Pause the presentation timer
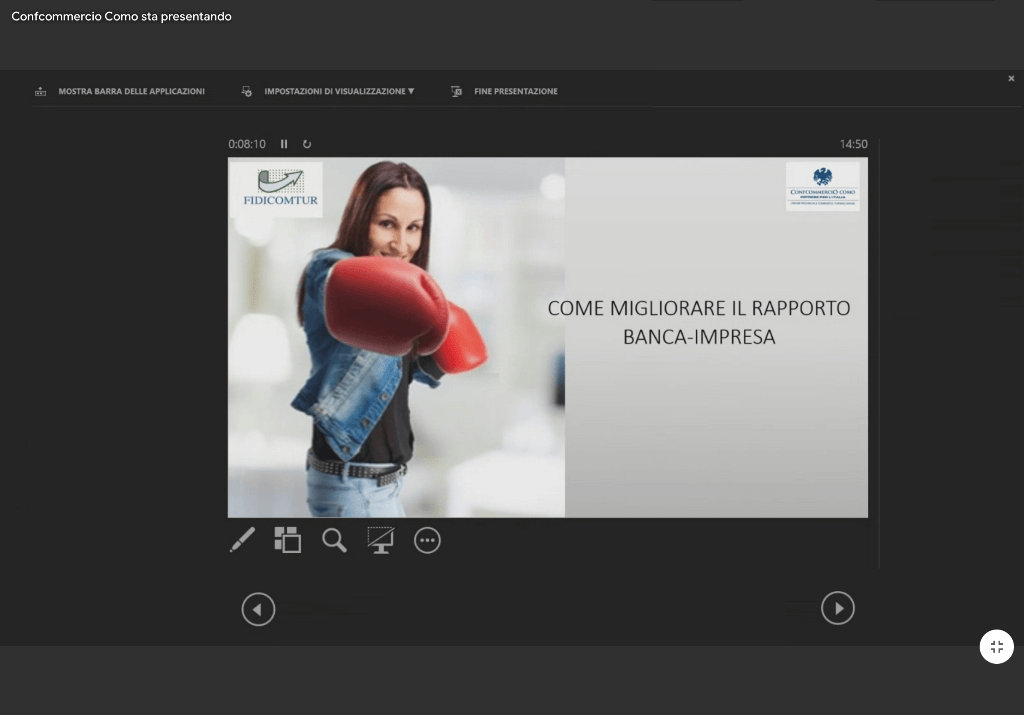The image size is (1024, 715). click(x=284, y=144)
